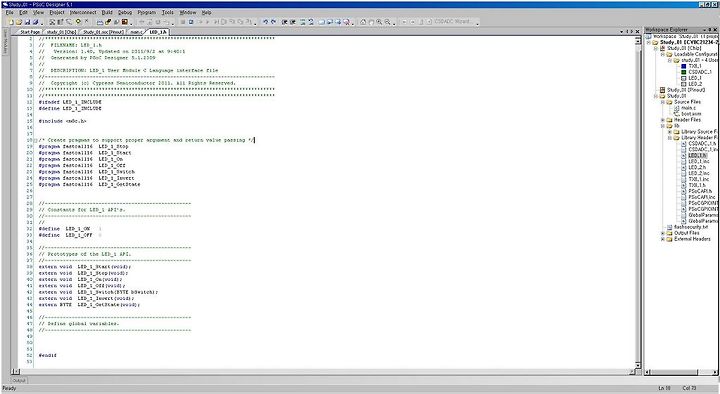The width and height of the screenshot is (720, 394).
Task: Click the editor vertical scrollbar down arrow
Action: pos(638,365)
